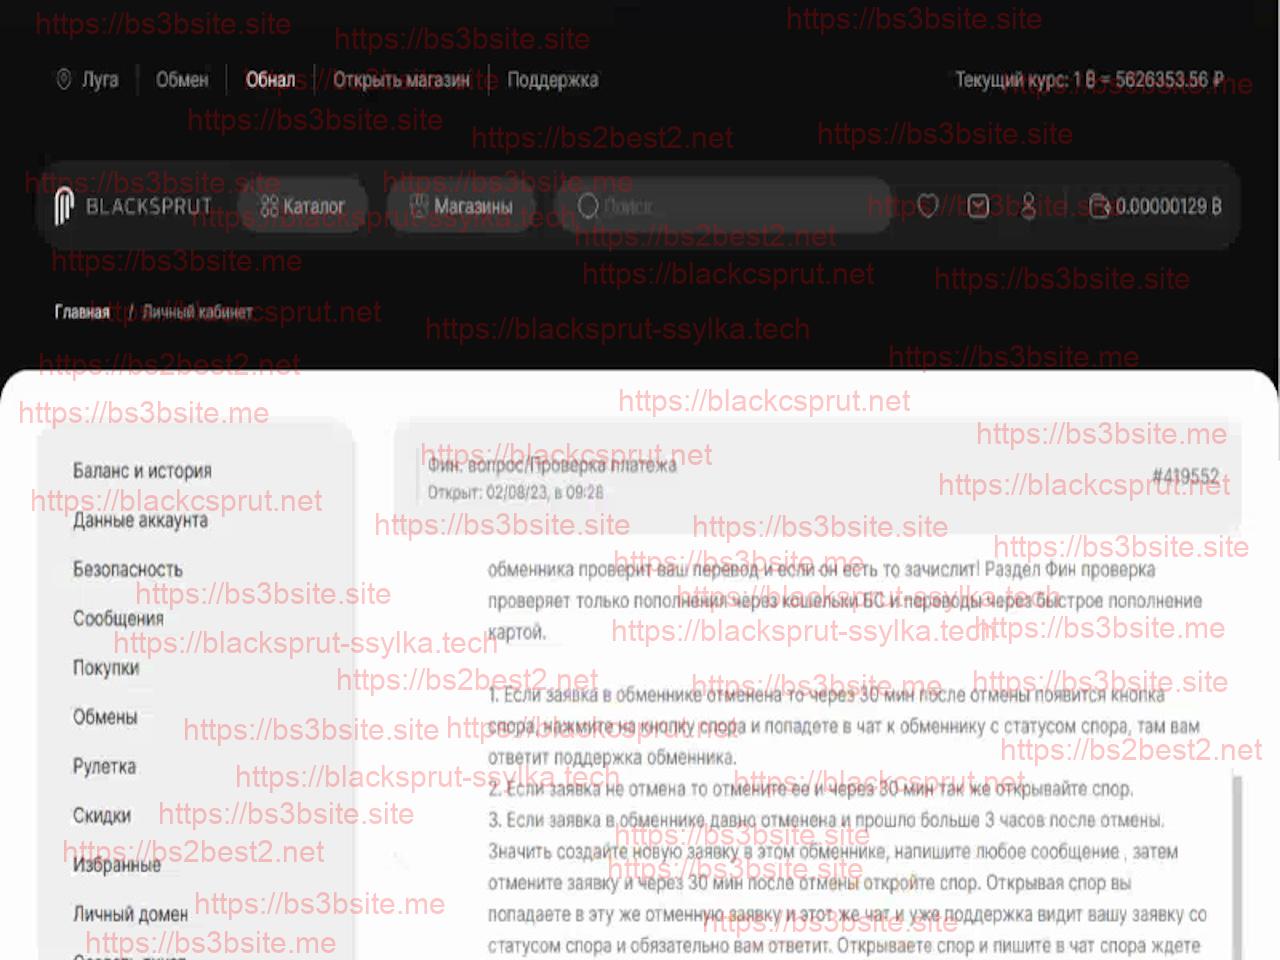Open the Избранные sidebar item

[x=116, y=864]
